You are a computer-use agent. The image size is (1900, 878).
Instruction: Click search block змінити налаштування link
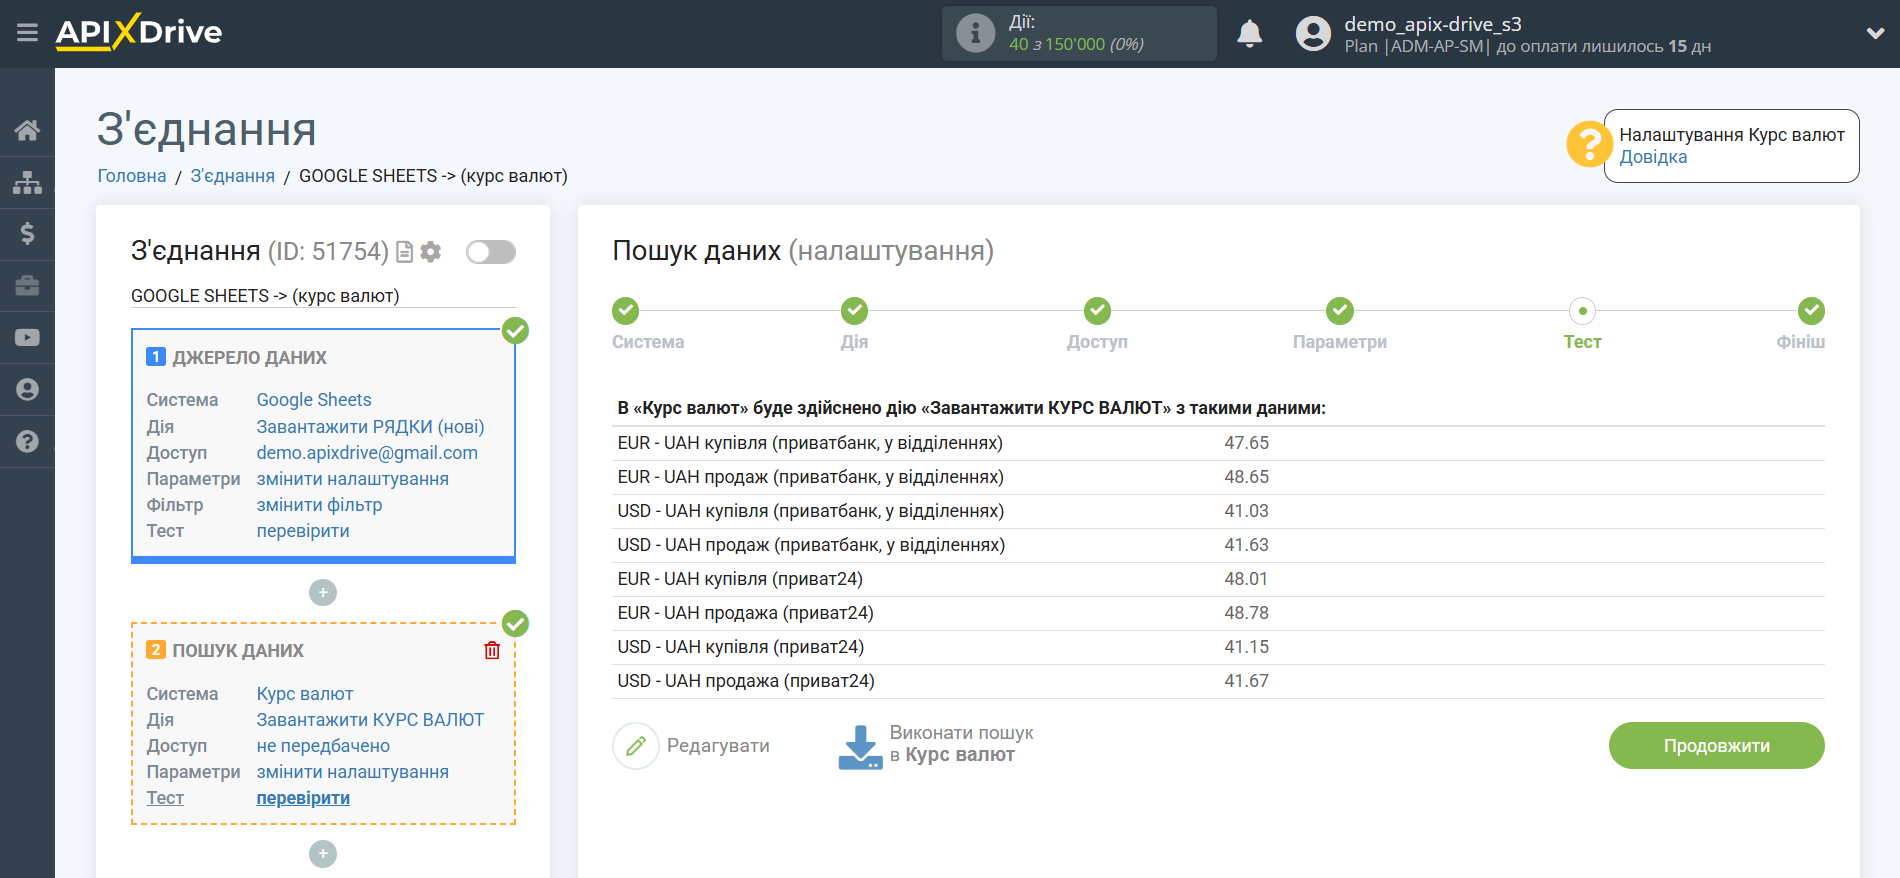352,772
